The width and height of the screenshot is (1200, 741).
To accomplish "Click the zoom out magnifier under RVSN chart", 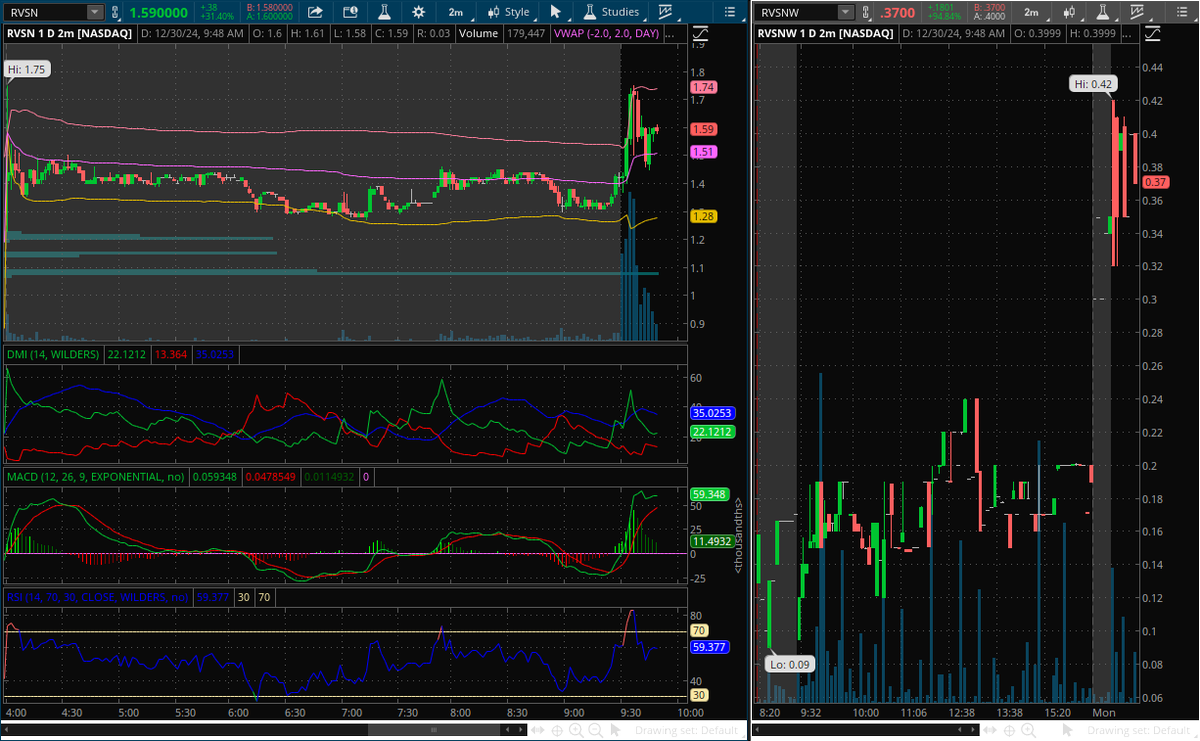I will 596,730.
